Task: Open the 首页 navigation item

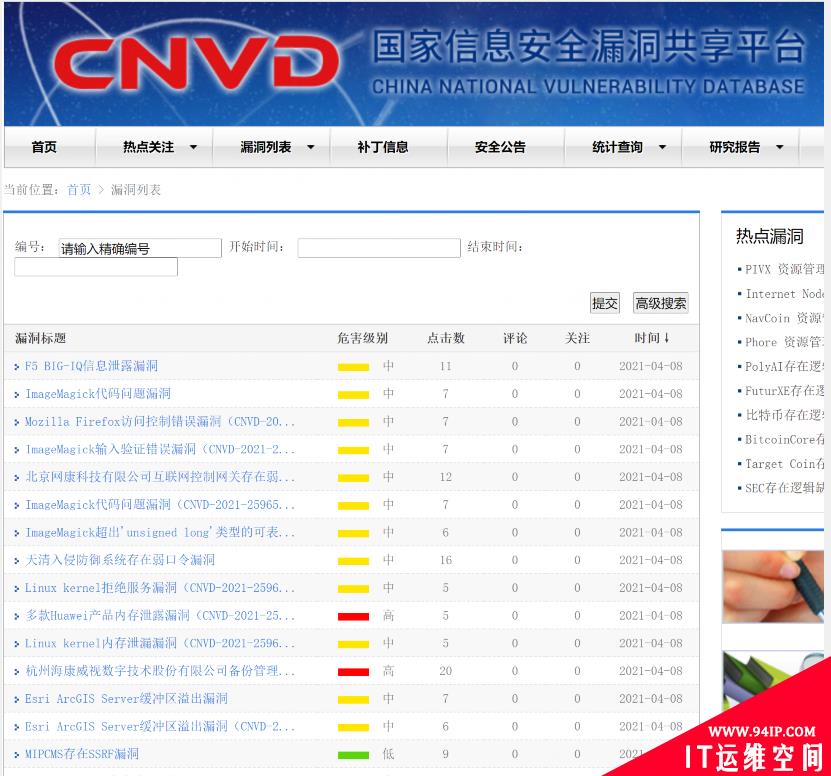Action: (x=44, y=147)
